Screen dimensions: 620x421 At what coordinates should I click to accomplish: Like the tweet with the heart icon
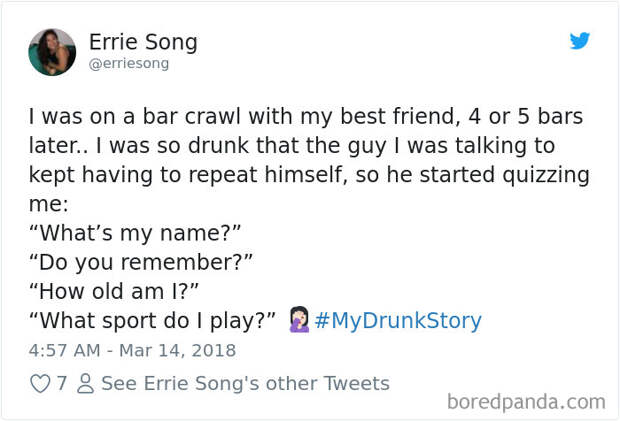[x=40, y=383]
